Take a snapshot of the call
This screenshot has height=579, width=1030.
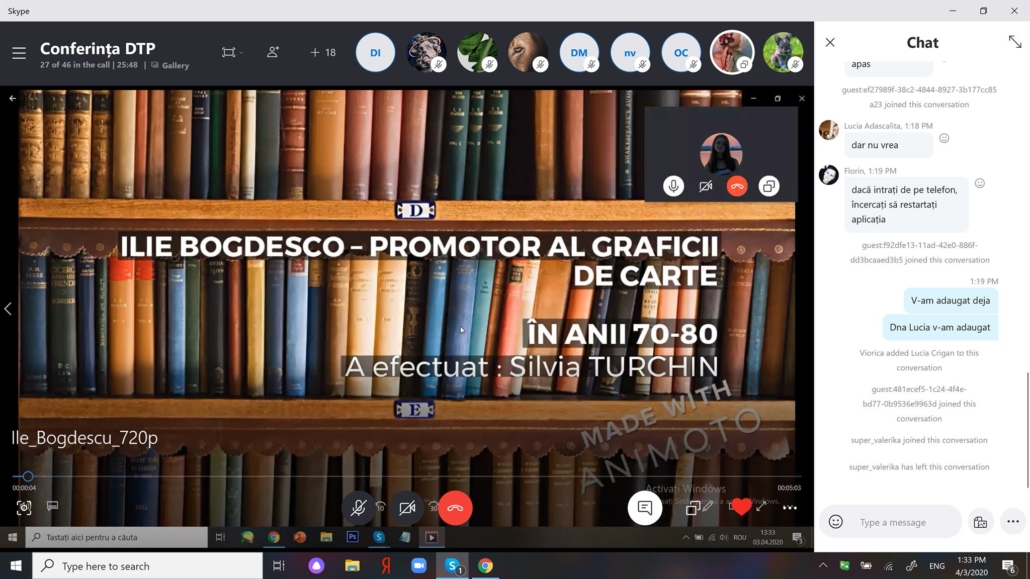pos(24,508)
